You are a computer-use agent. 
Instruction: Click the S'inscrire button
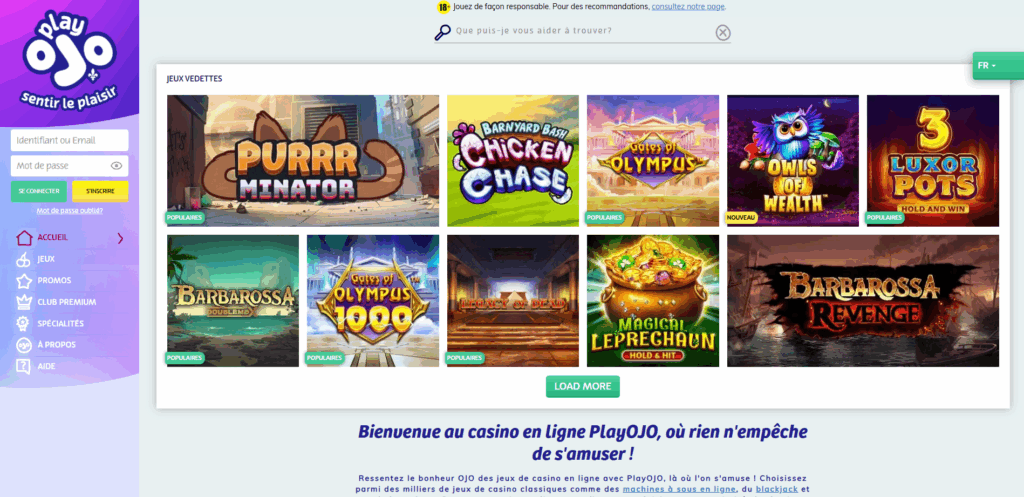[100, 191]
